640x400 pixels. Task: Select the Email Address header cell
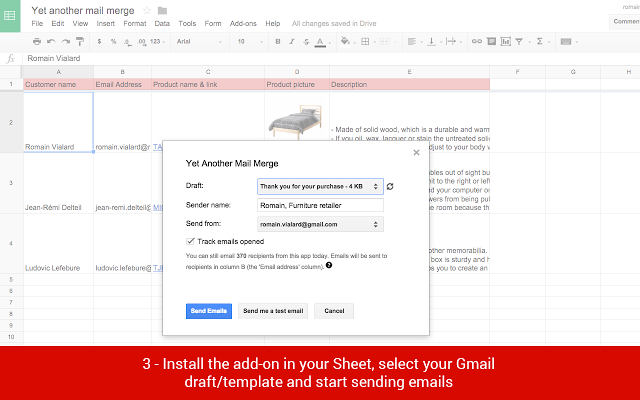[122, 84]
